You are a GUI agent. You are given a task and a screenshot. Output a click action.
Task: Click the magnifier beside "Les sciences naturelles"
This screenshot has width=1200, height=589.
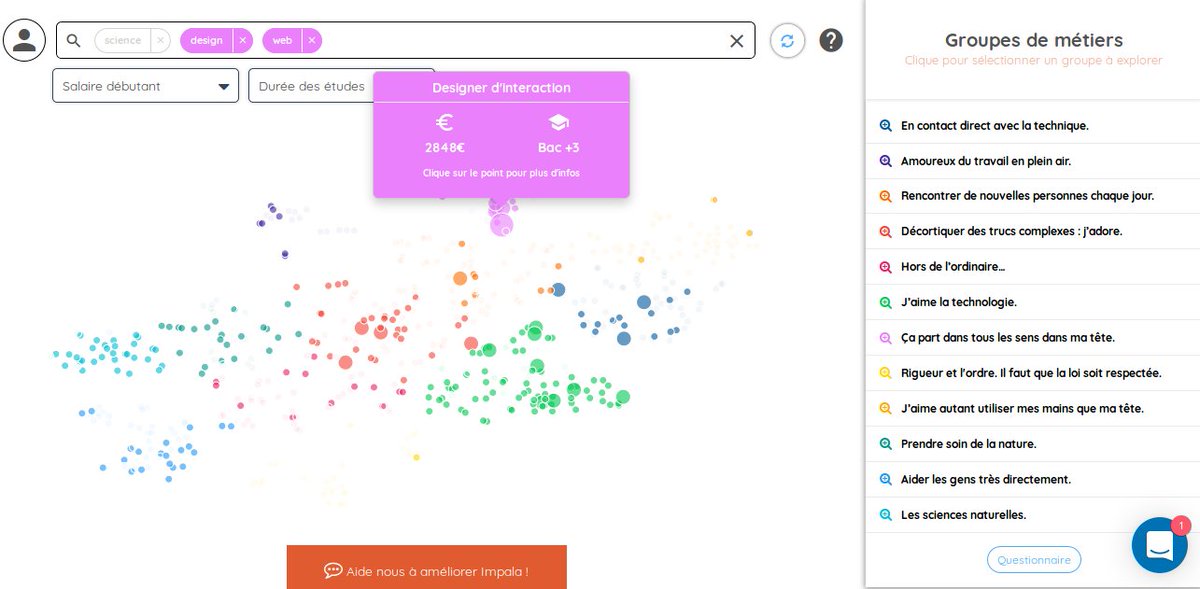point(886,514)
